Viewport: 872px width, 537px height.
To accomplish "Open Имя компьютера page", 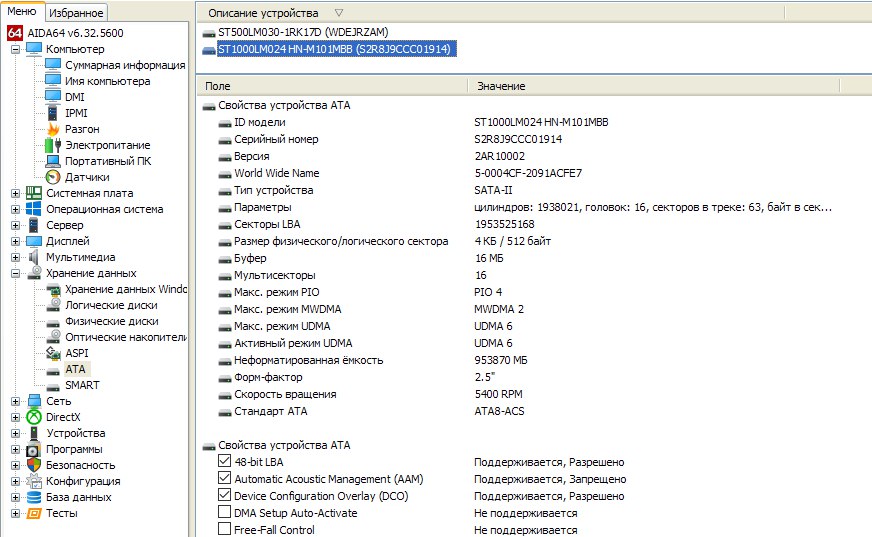I will 107,81.
